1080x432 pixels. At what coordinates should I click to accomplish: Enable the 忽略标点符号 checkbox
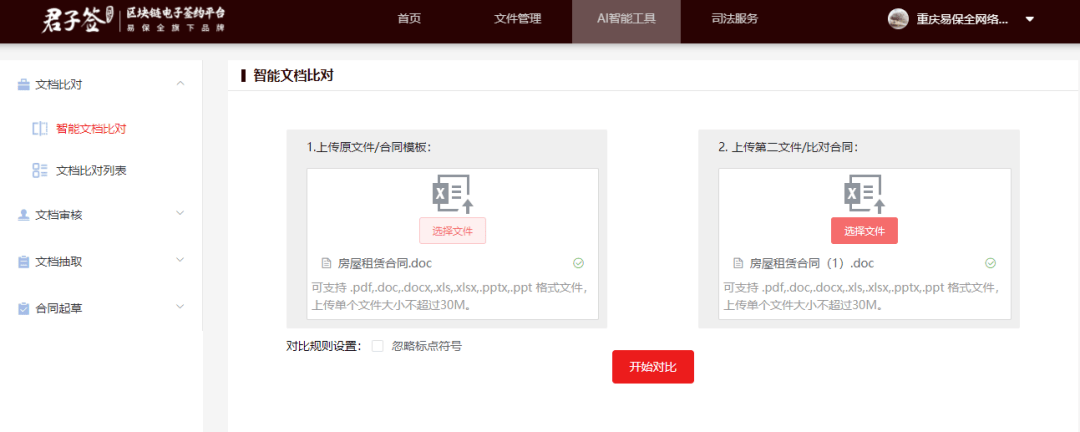click(378, 346)
